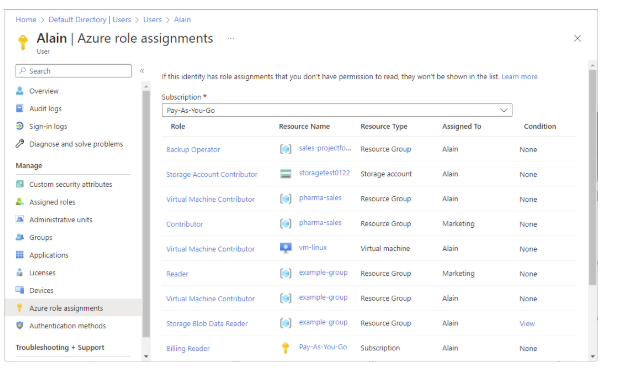Open the Subscription dropdown Pay-As-You-Go
Image resolution: width=622 pixels, height=379 pixels.
click(x=337, y=110)
